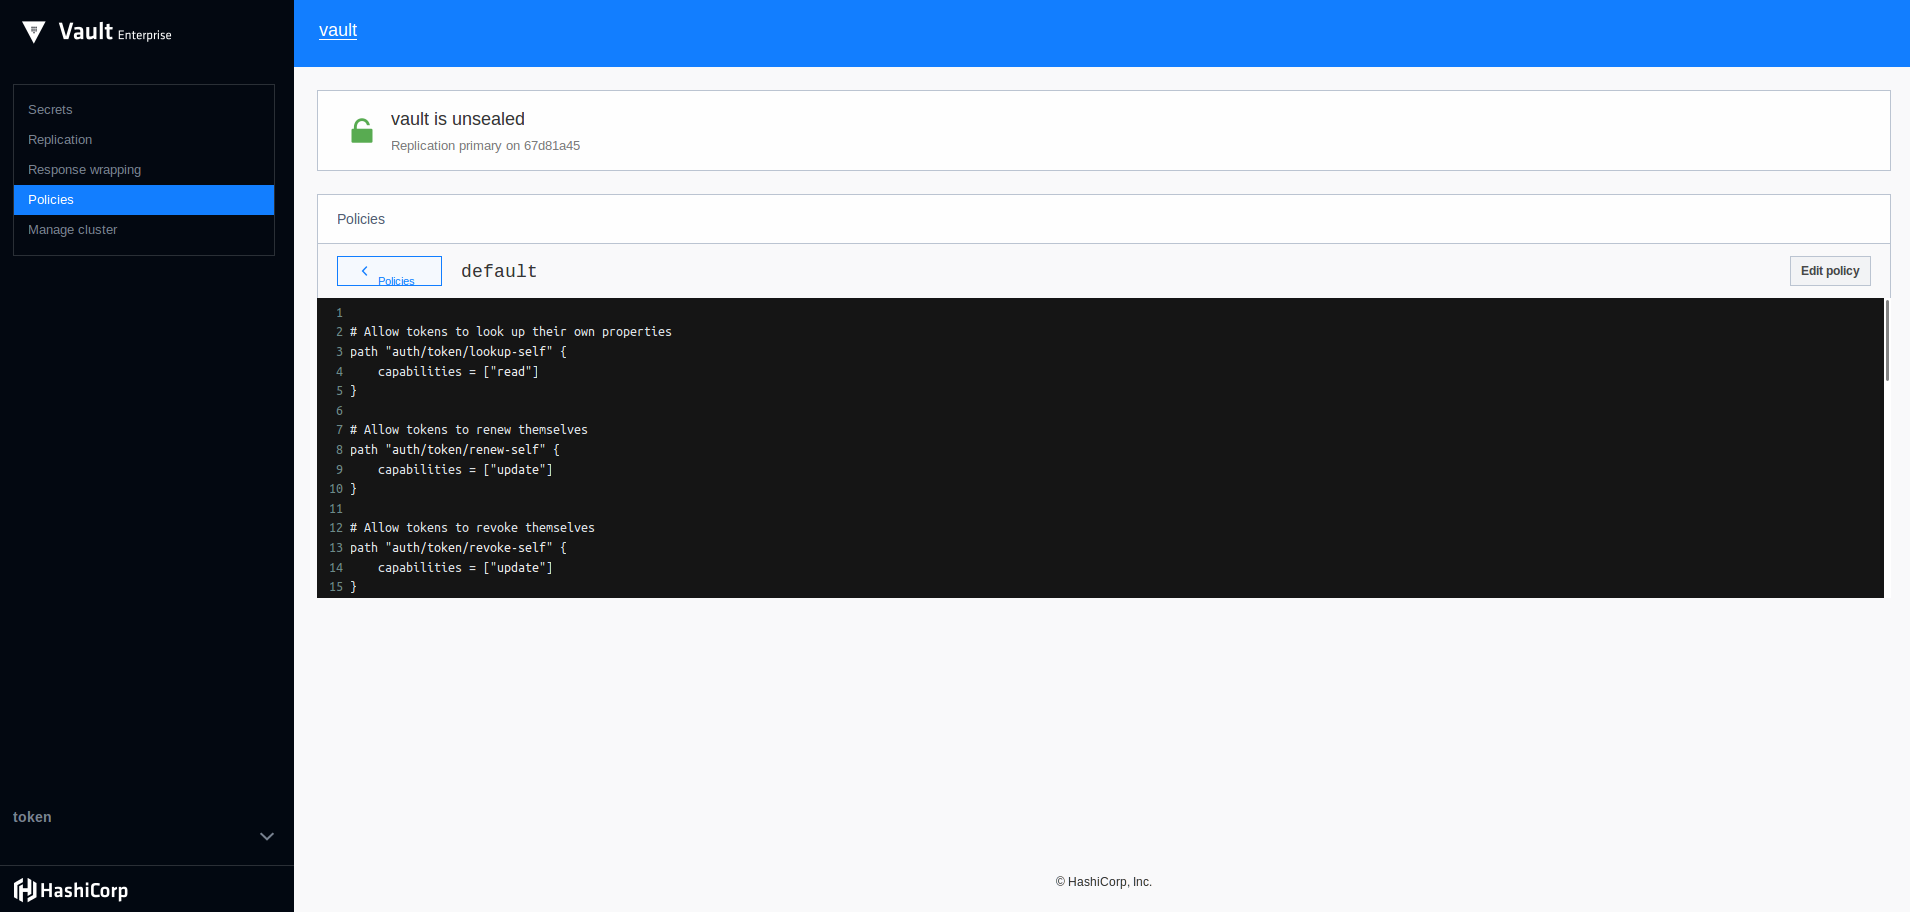
Task: Click the Vault triangle logo icon
Action: [33, 32]
